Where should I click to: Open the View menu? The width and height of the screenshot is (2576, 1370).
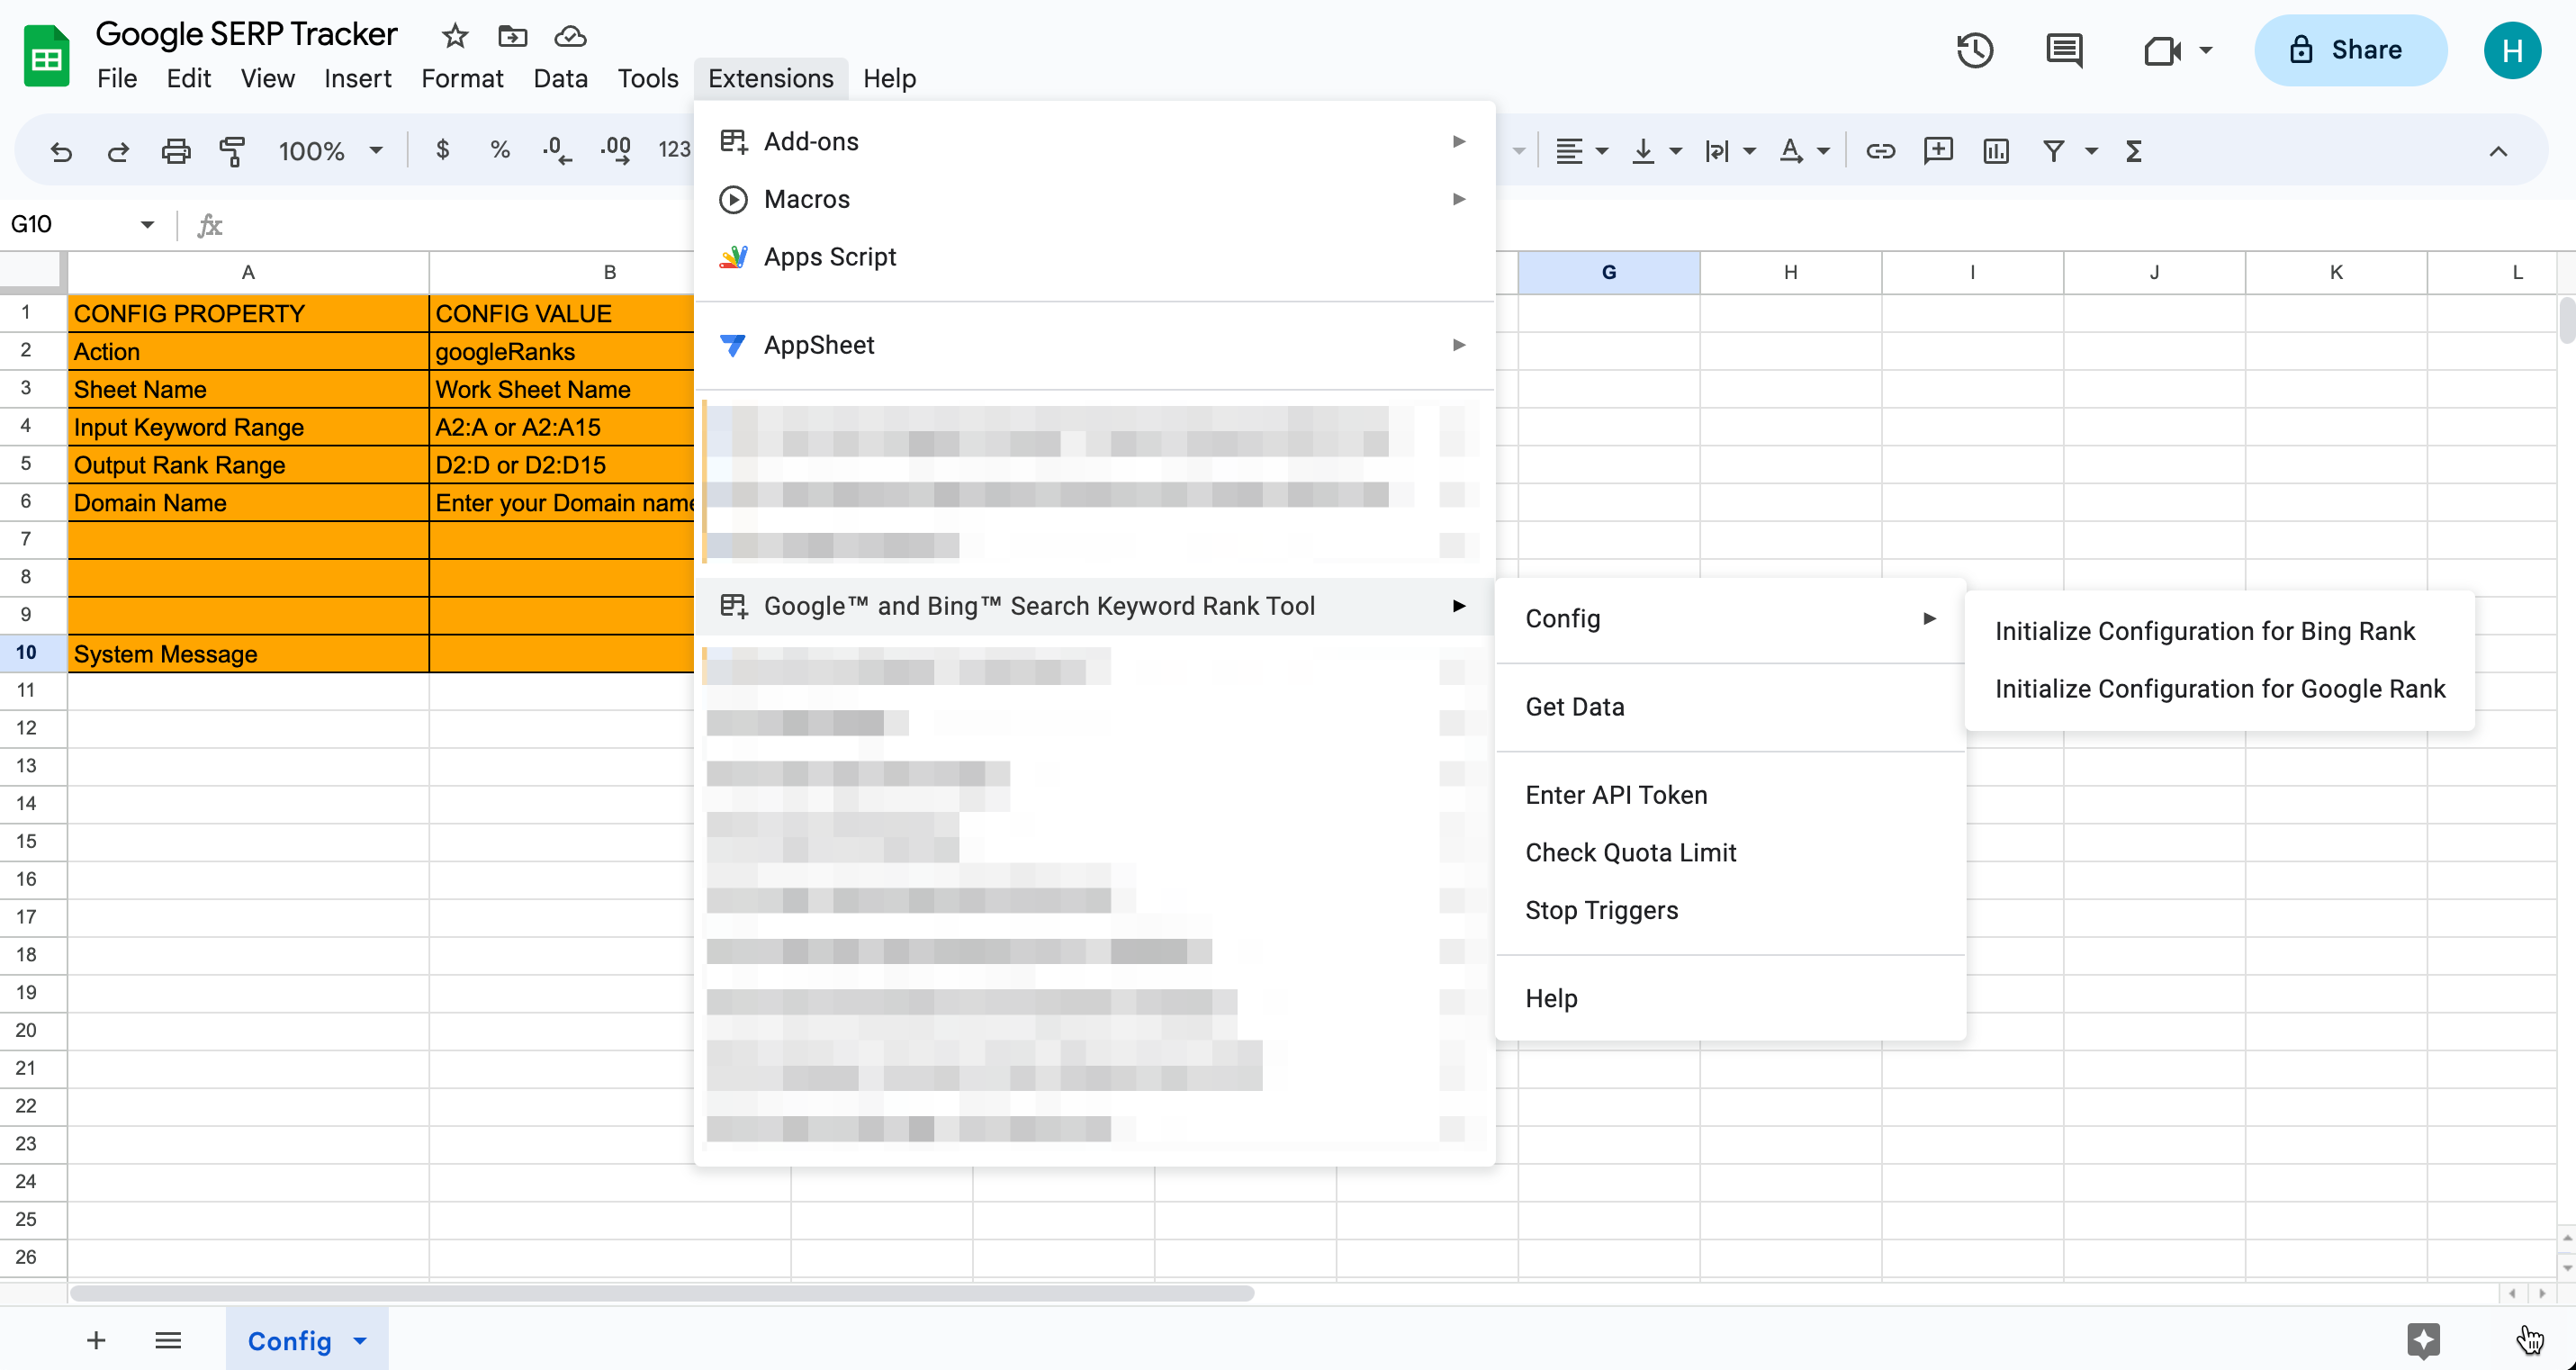point(267,78)
